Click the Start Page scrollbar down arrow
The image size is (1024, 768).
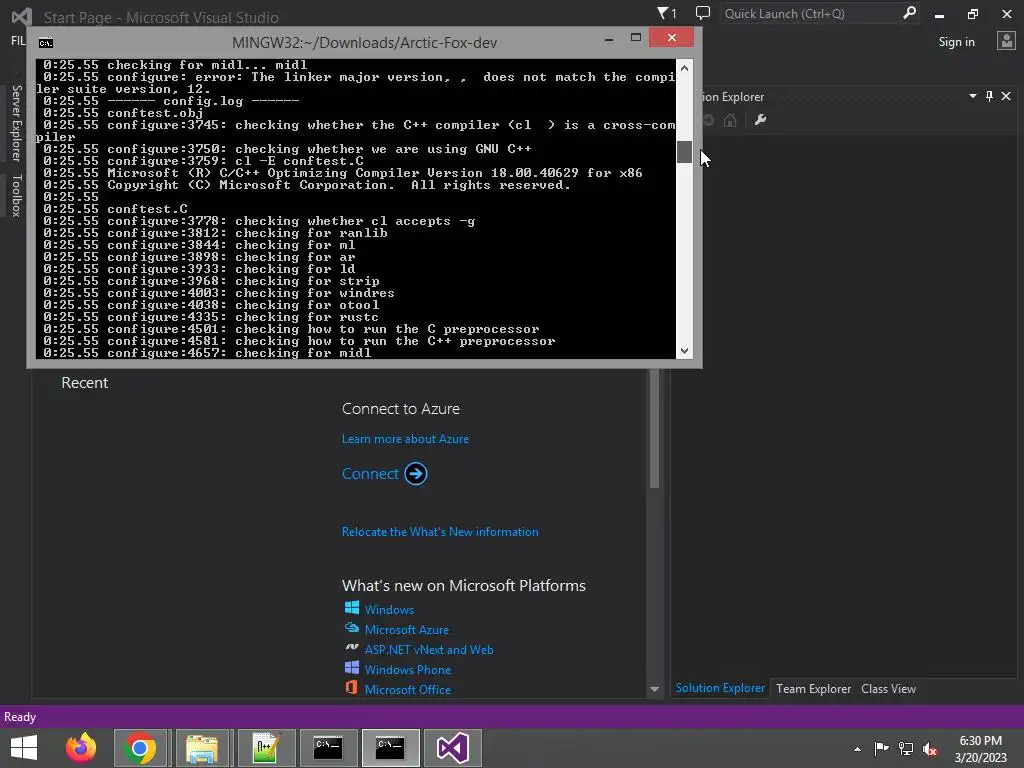click(x=654, y=690)
